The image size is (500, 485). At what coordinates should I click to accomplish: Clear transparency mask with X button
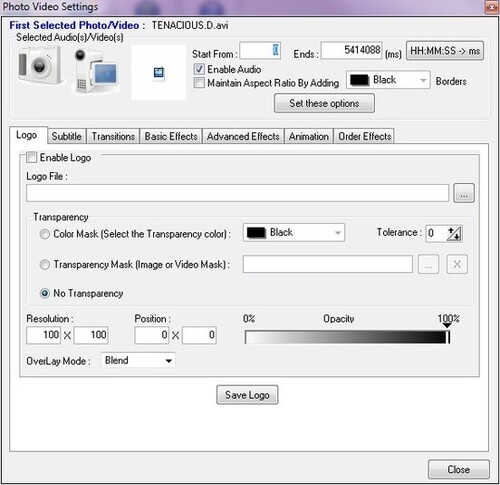coord(457,264)
